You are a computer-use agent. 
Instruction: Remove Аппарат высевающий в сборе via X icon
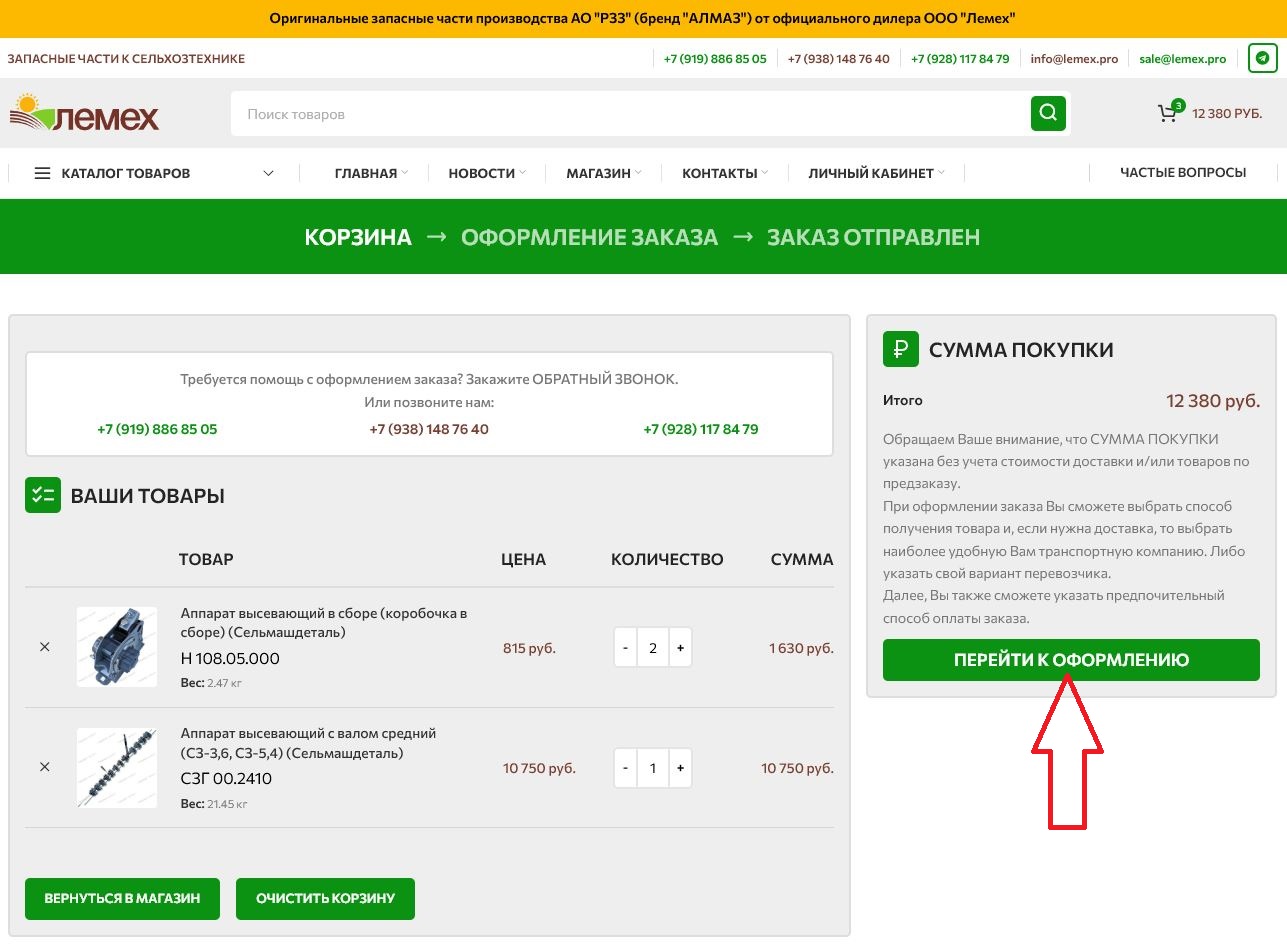[44, 647]
